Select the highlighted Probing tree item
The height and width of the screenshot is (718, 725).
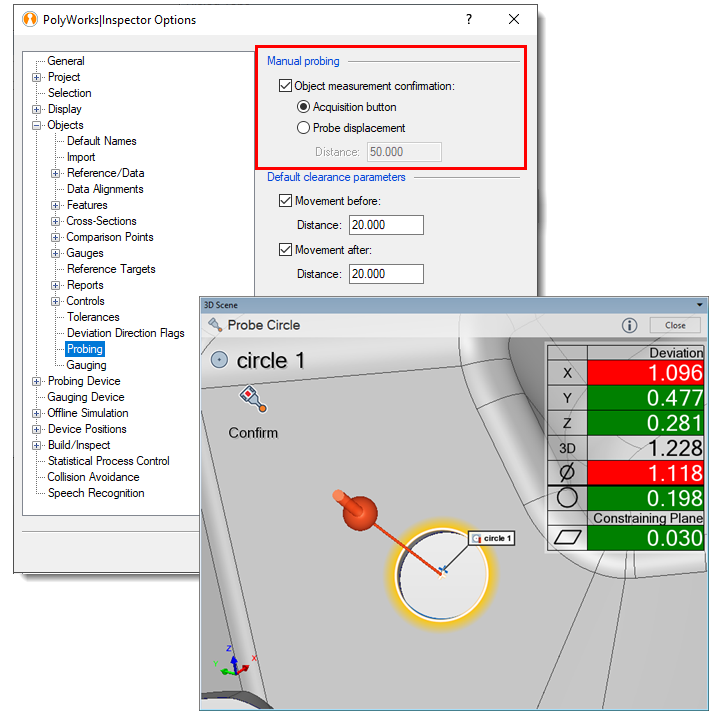pos(85,349)
